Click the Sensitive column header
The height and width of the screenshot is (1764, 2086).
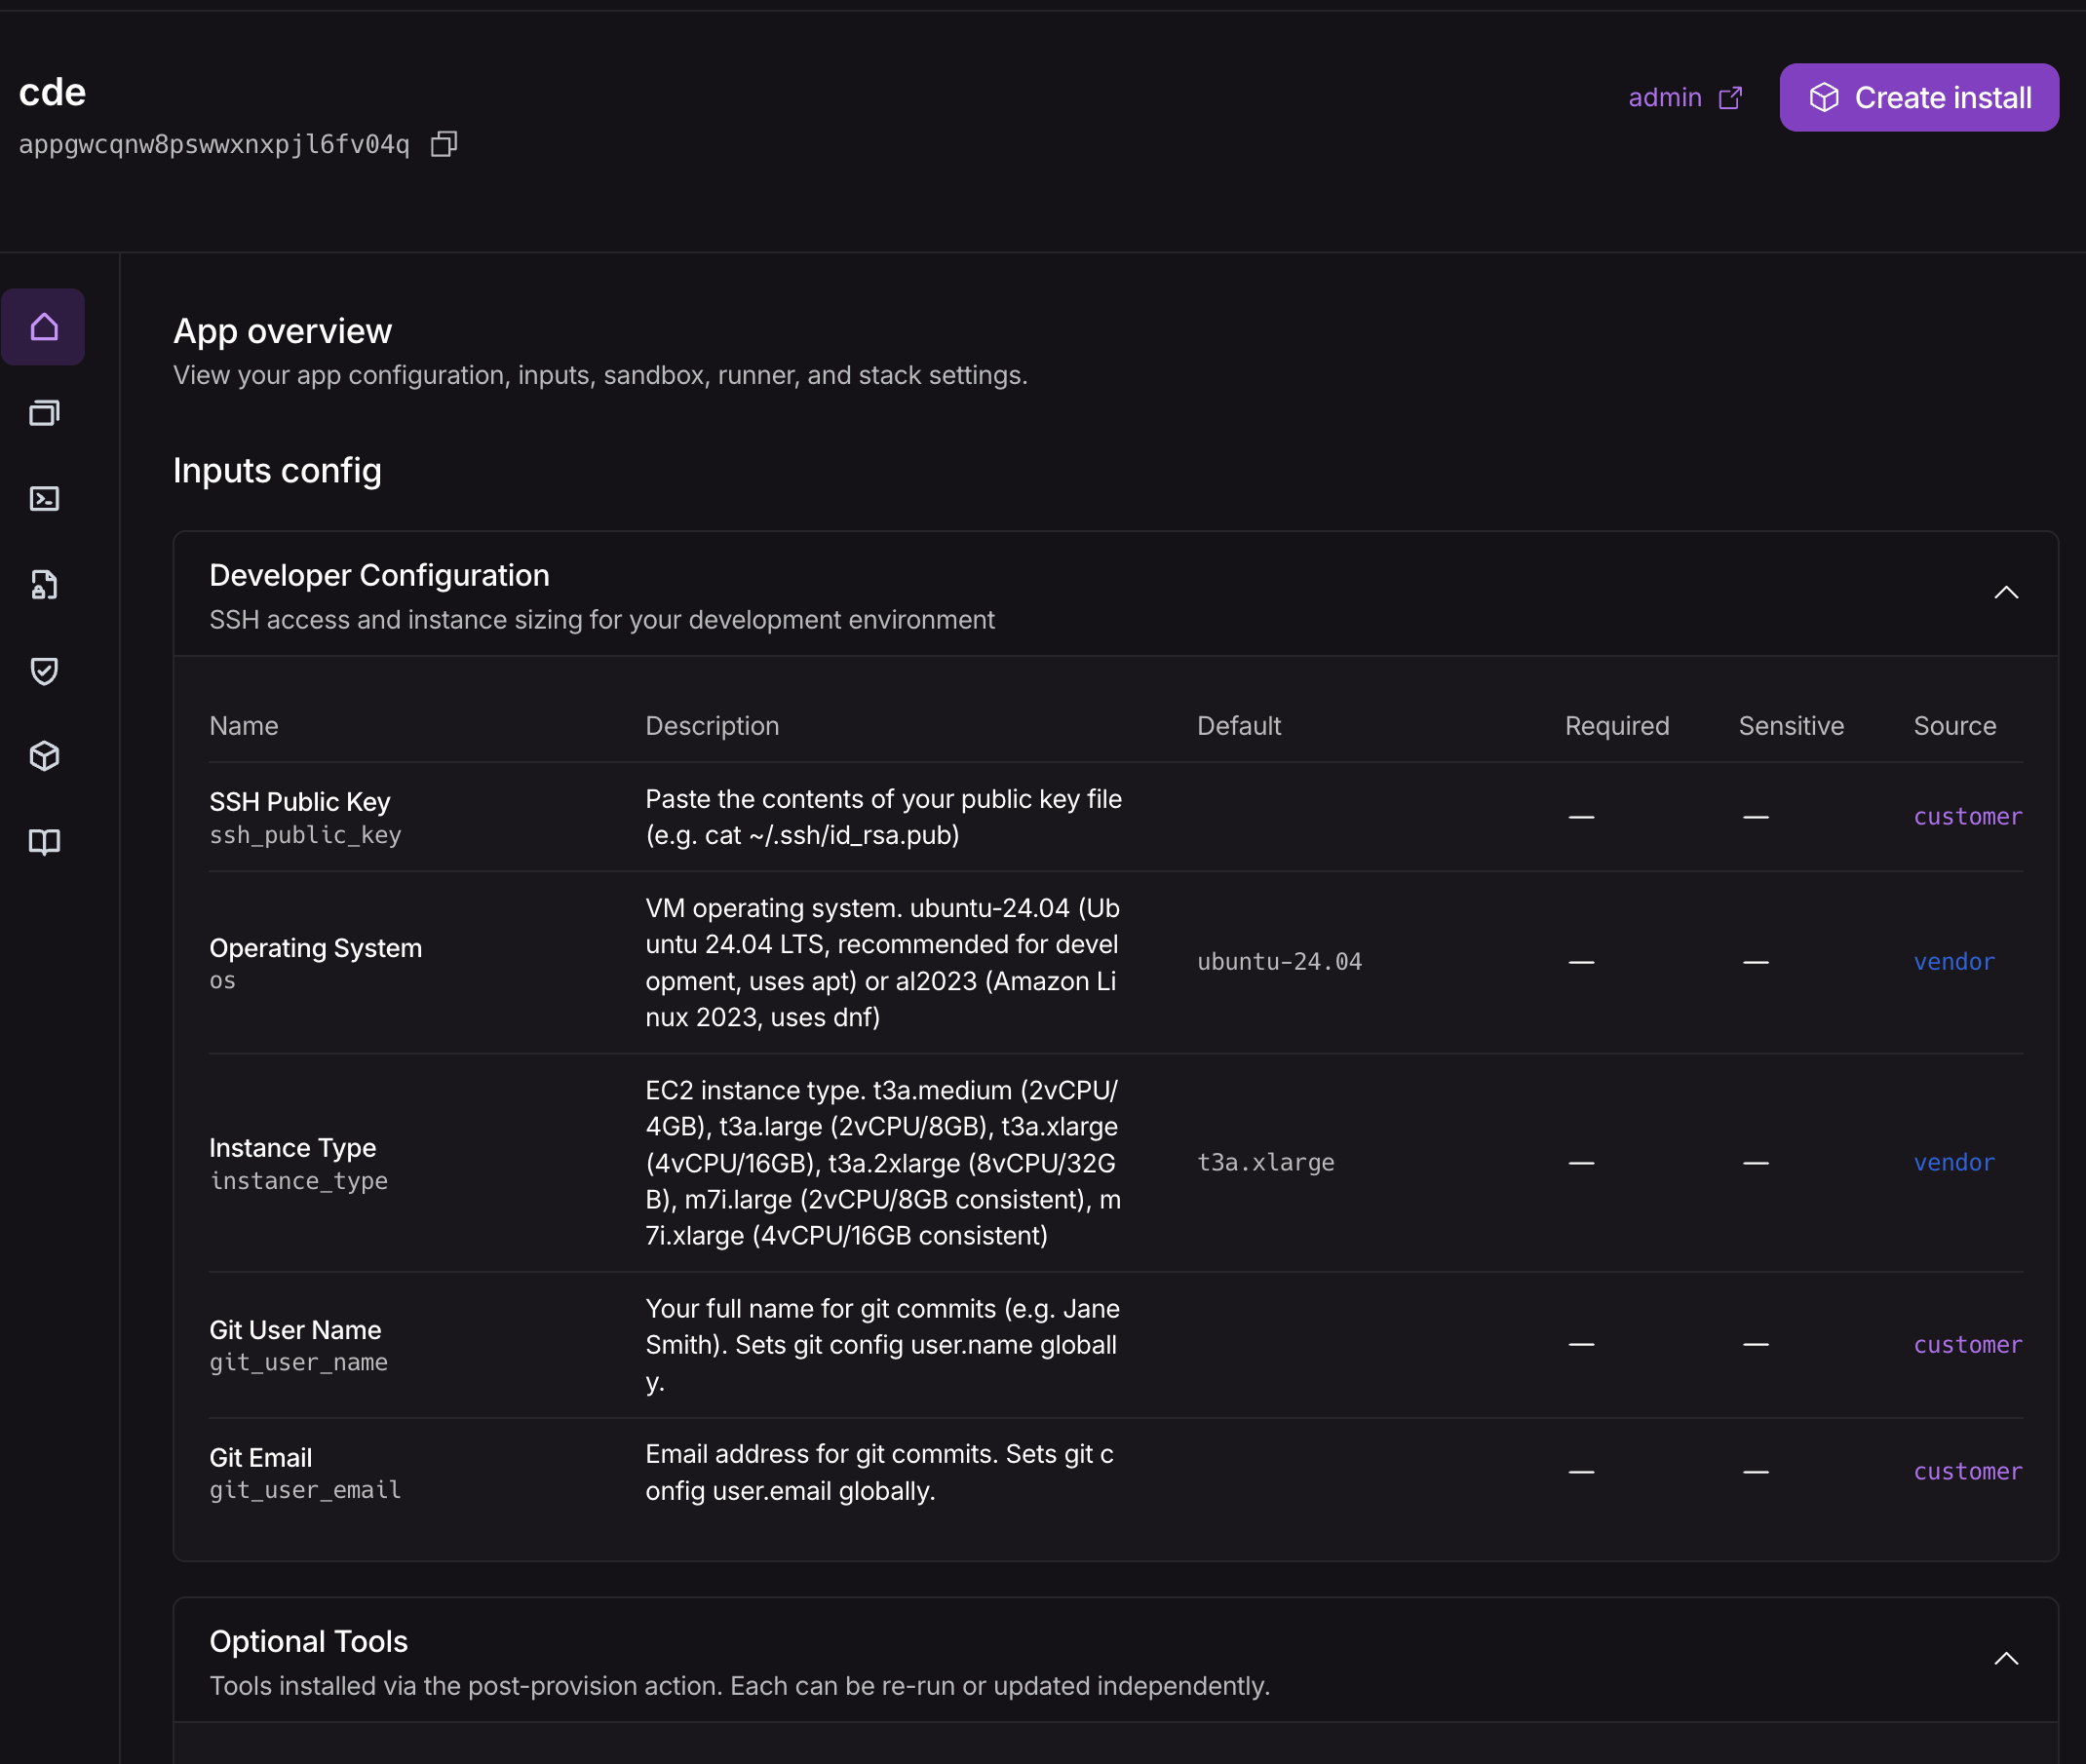(x=1791, y=726)
